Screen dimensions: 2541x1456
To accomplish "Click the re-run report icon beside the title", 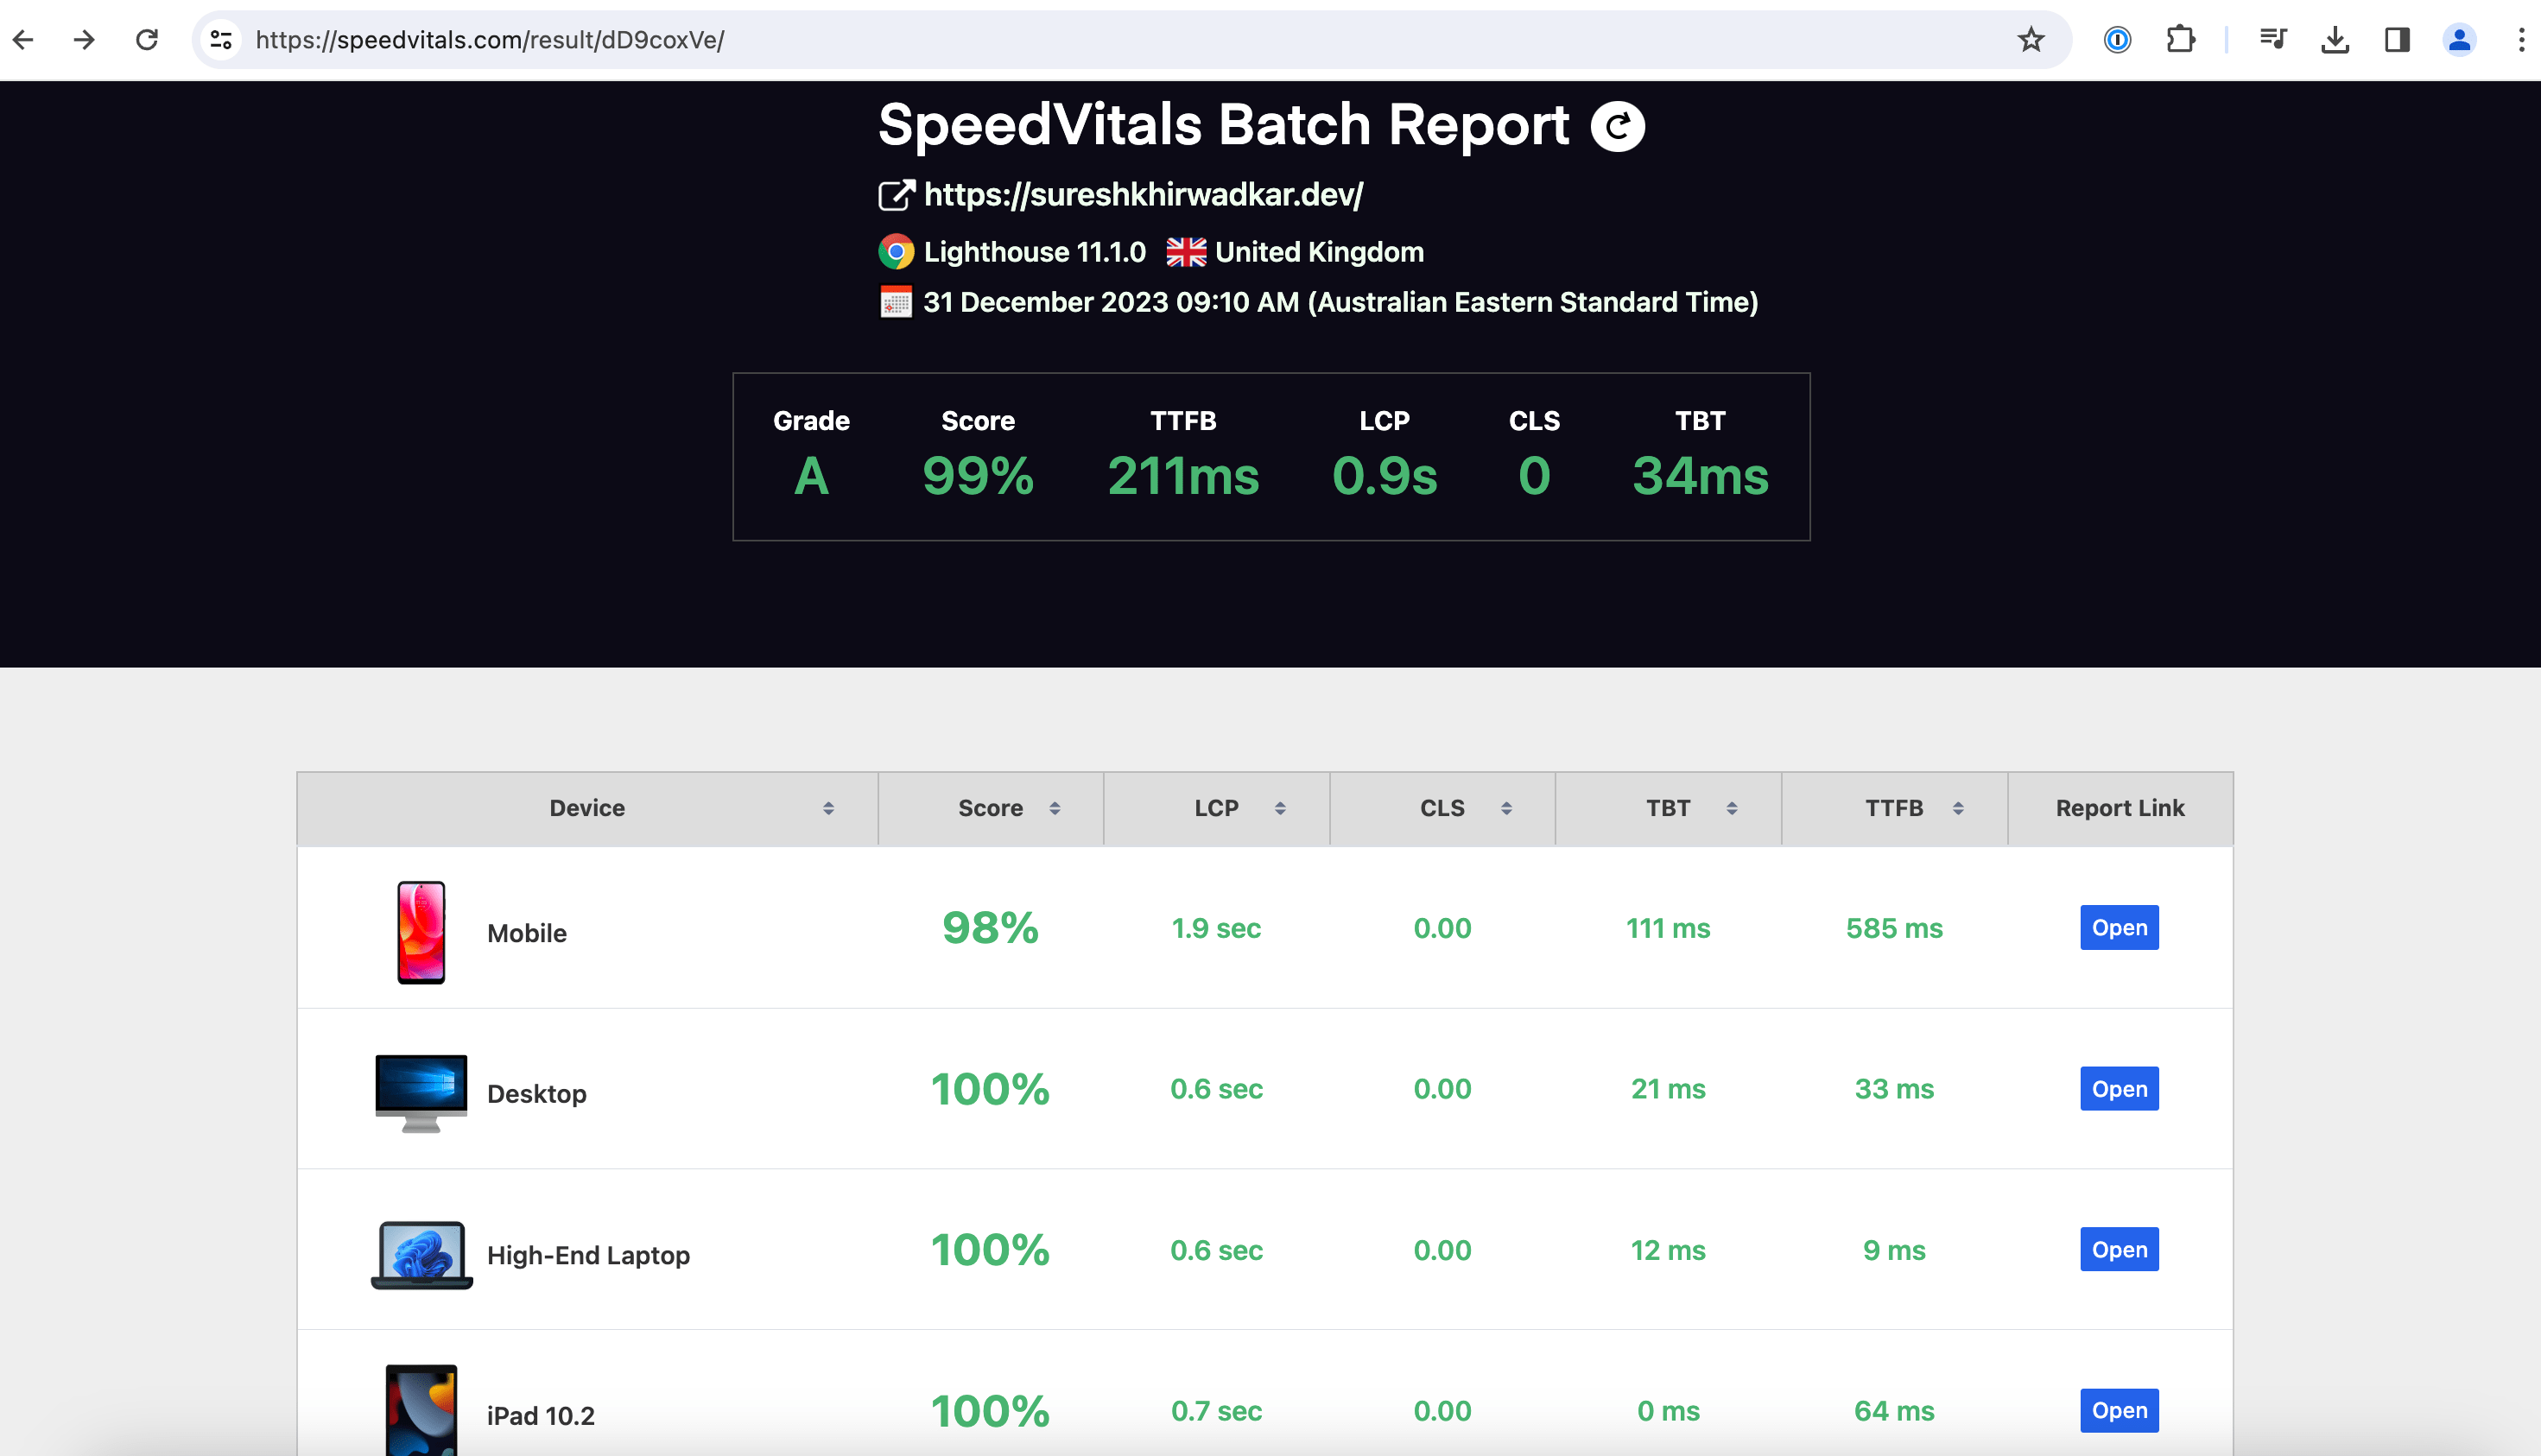I will click(1617, 126).
